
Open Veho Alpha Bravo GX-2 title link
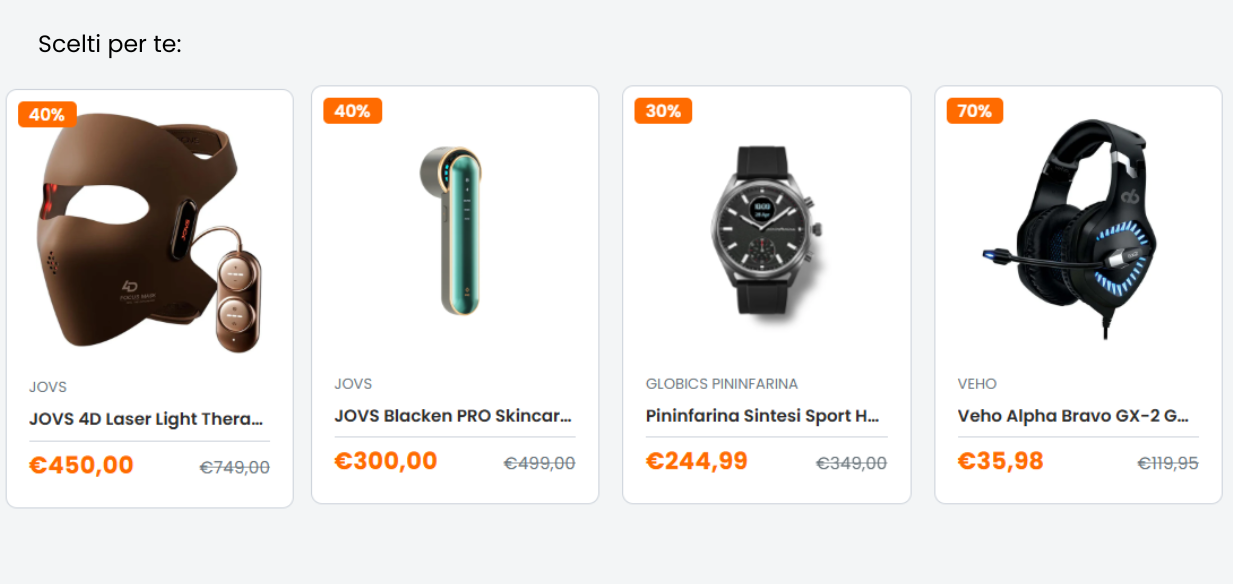[1074, 416]
